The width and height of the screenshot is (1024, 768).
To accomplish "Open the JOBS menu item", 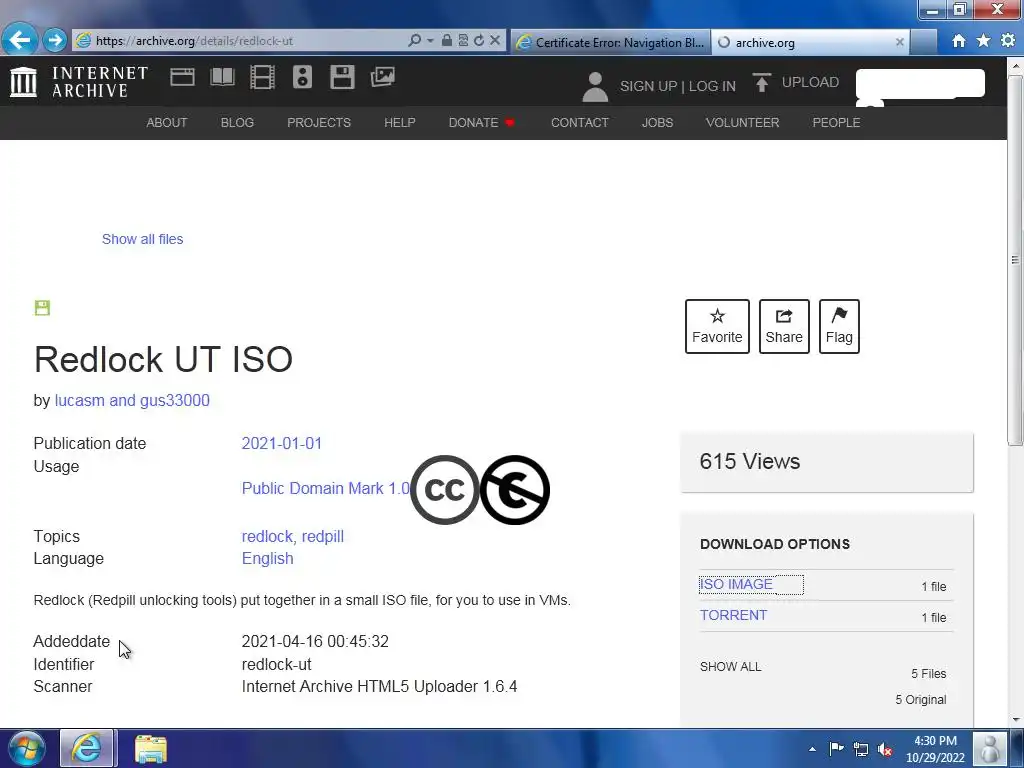I will (657, 123).
